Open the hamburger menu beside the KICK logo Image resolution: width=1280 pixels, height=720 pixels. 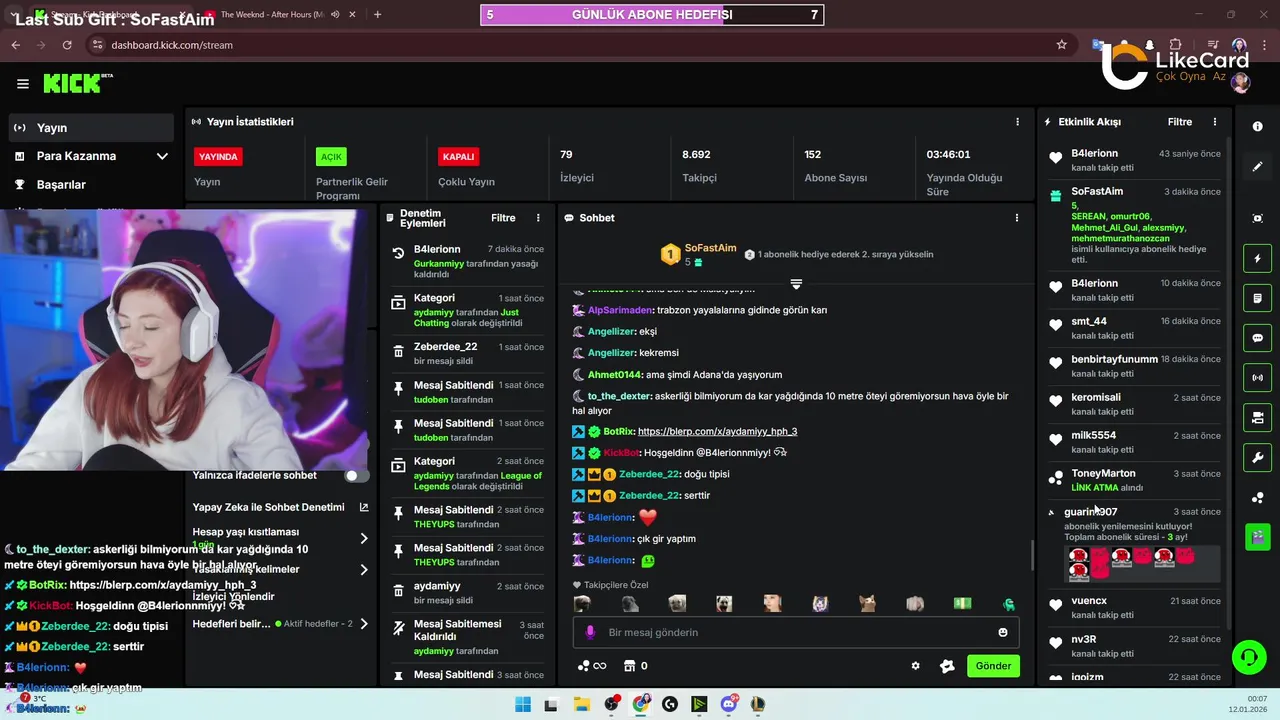pyautogui.click(x=22, y=84)
